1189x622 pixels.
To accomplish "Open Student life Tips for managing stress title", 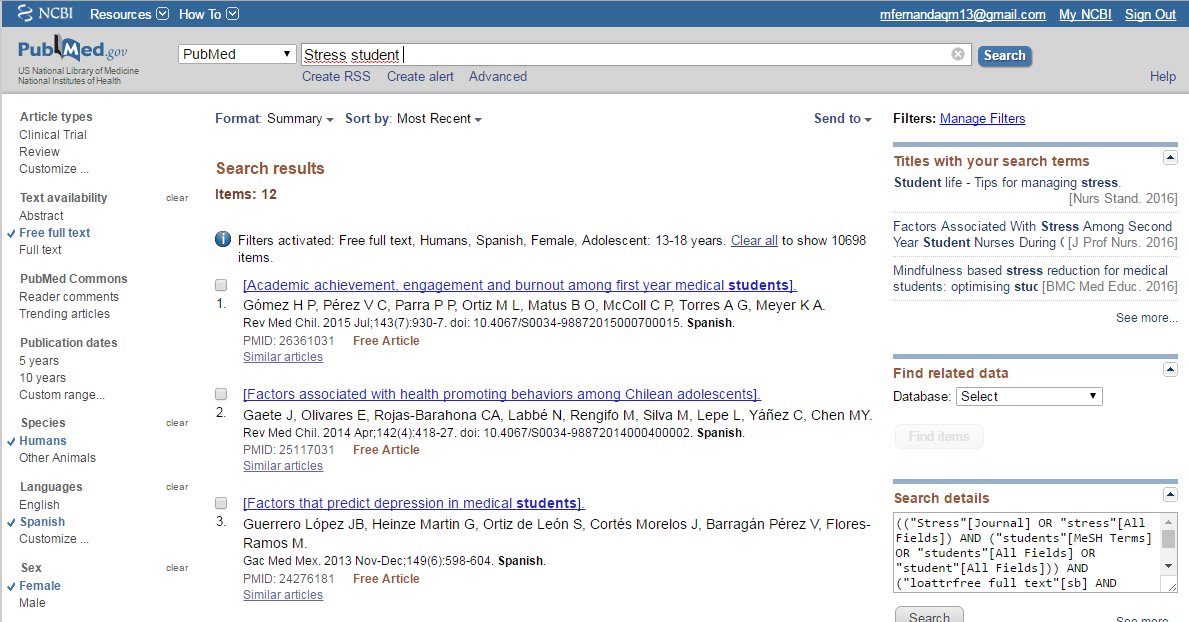I will coord(1007,183).
